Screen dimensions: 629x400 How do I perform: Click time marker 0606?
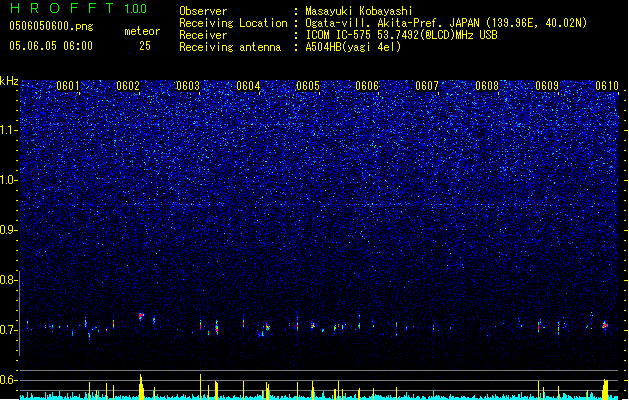coord(367,86)
